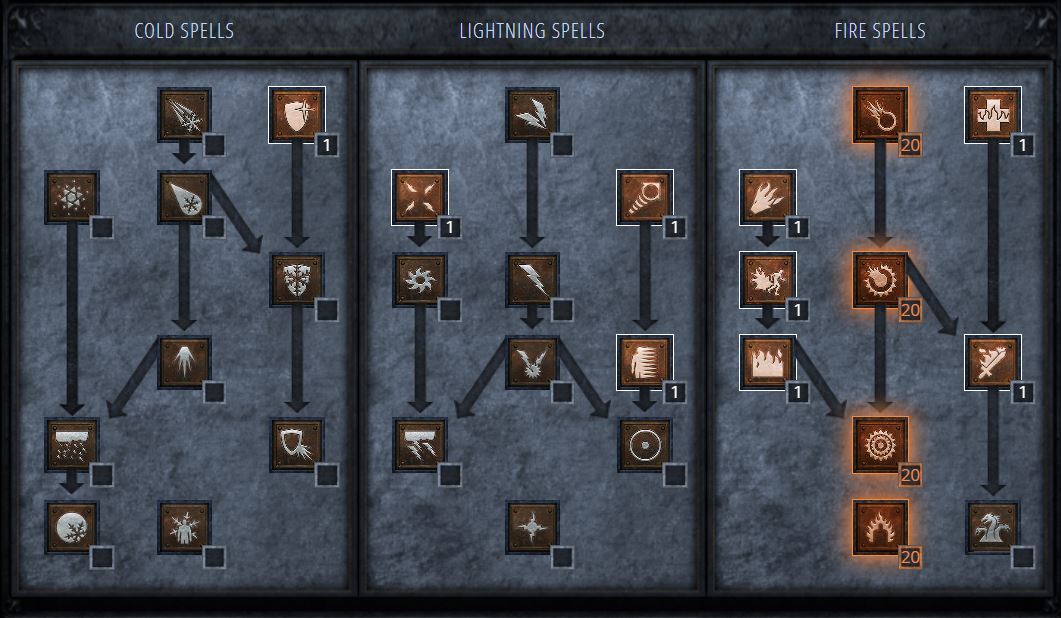Select the Static Field skill icon
The width and height of the screenshot is (1061, 618).
[420, 197]
